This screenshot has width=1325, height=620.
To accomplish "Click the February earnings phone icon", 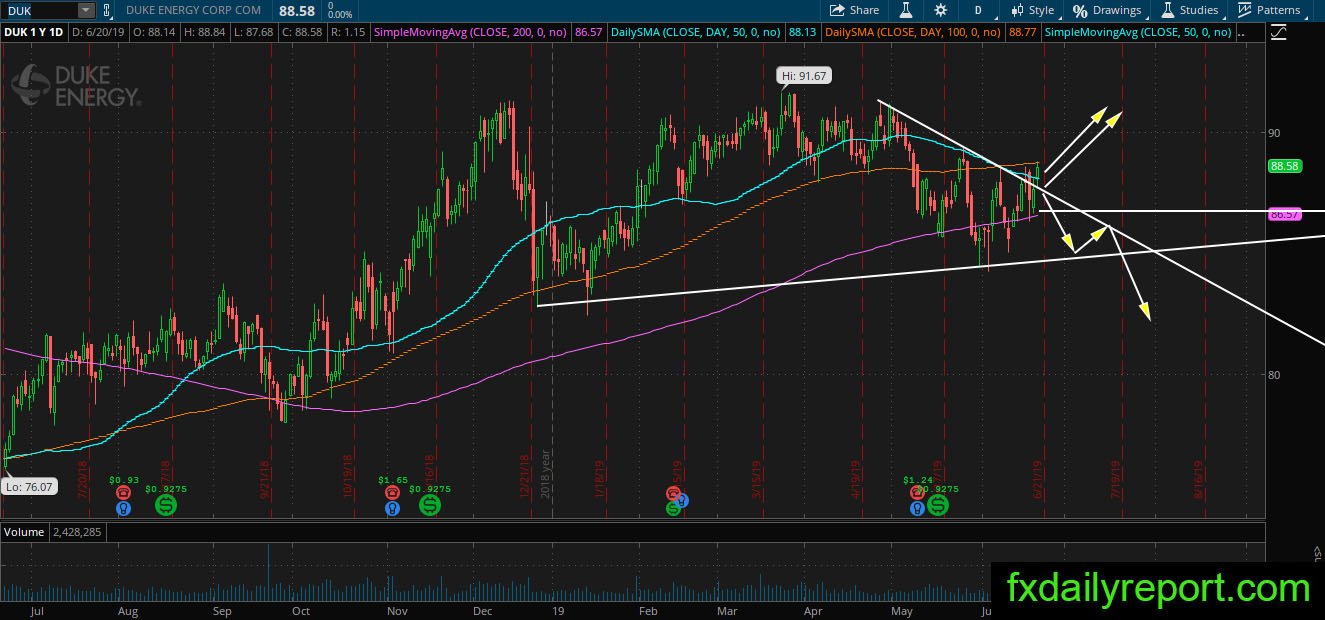I will click(x=673, y=493).
